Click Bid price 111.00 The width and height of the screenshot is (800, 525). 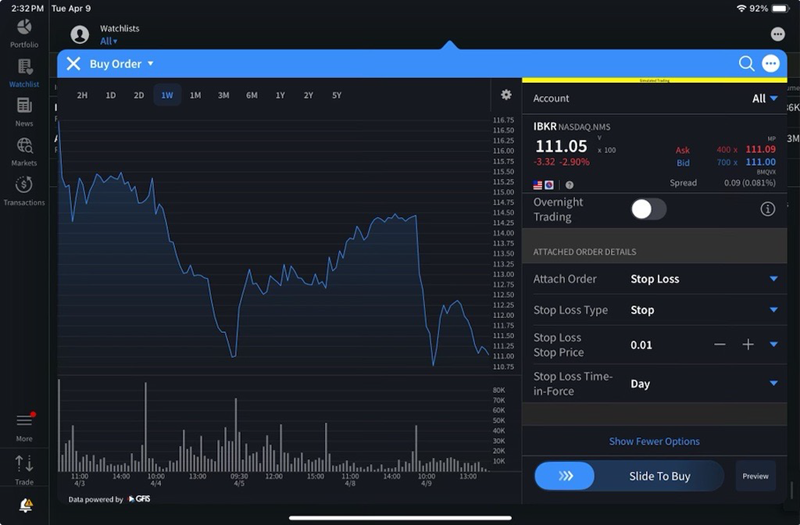[760, 162]
